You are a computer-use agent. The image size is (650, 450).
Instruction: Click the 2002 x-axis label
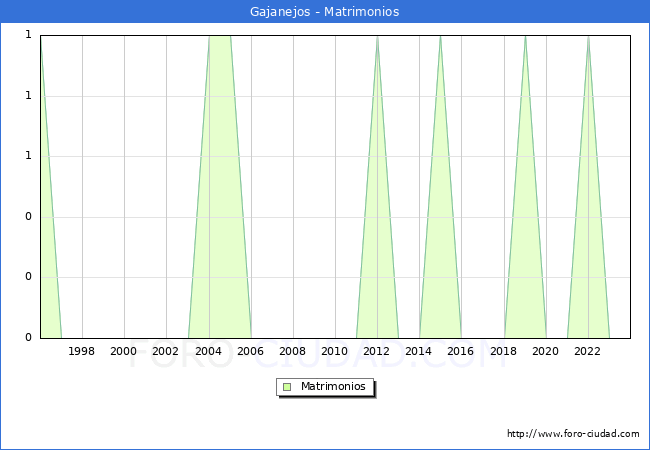click(165, 351)
